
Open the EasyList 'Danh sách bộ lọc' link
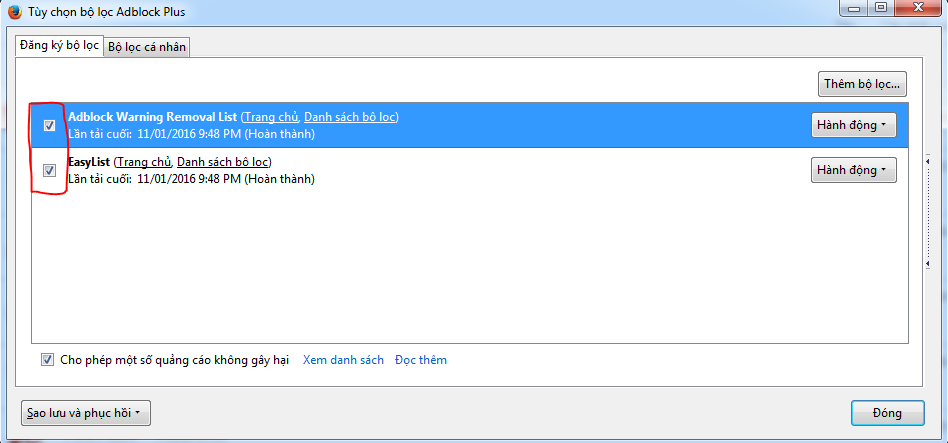[223, 162]
